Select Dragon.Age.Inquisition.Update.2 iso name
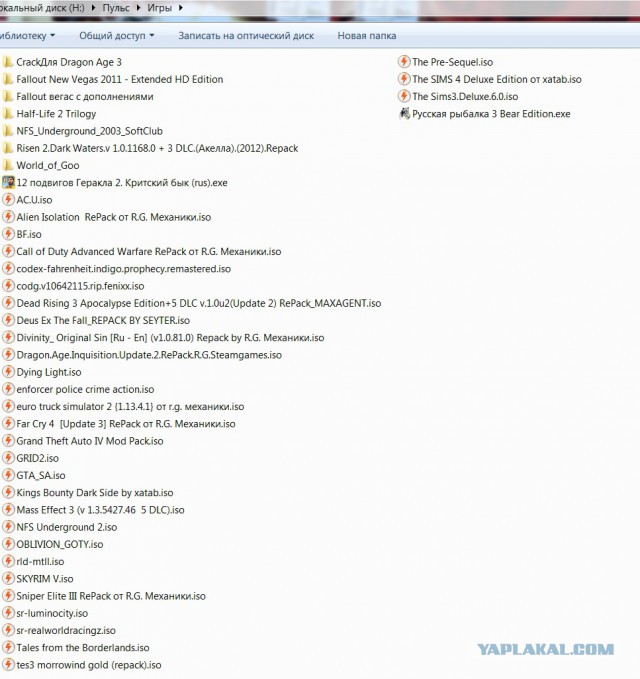Viewport: 640px width, 679px height. (149, 355)
